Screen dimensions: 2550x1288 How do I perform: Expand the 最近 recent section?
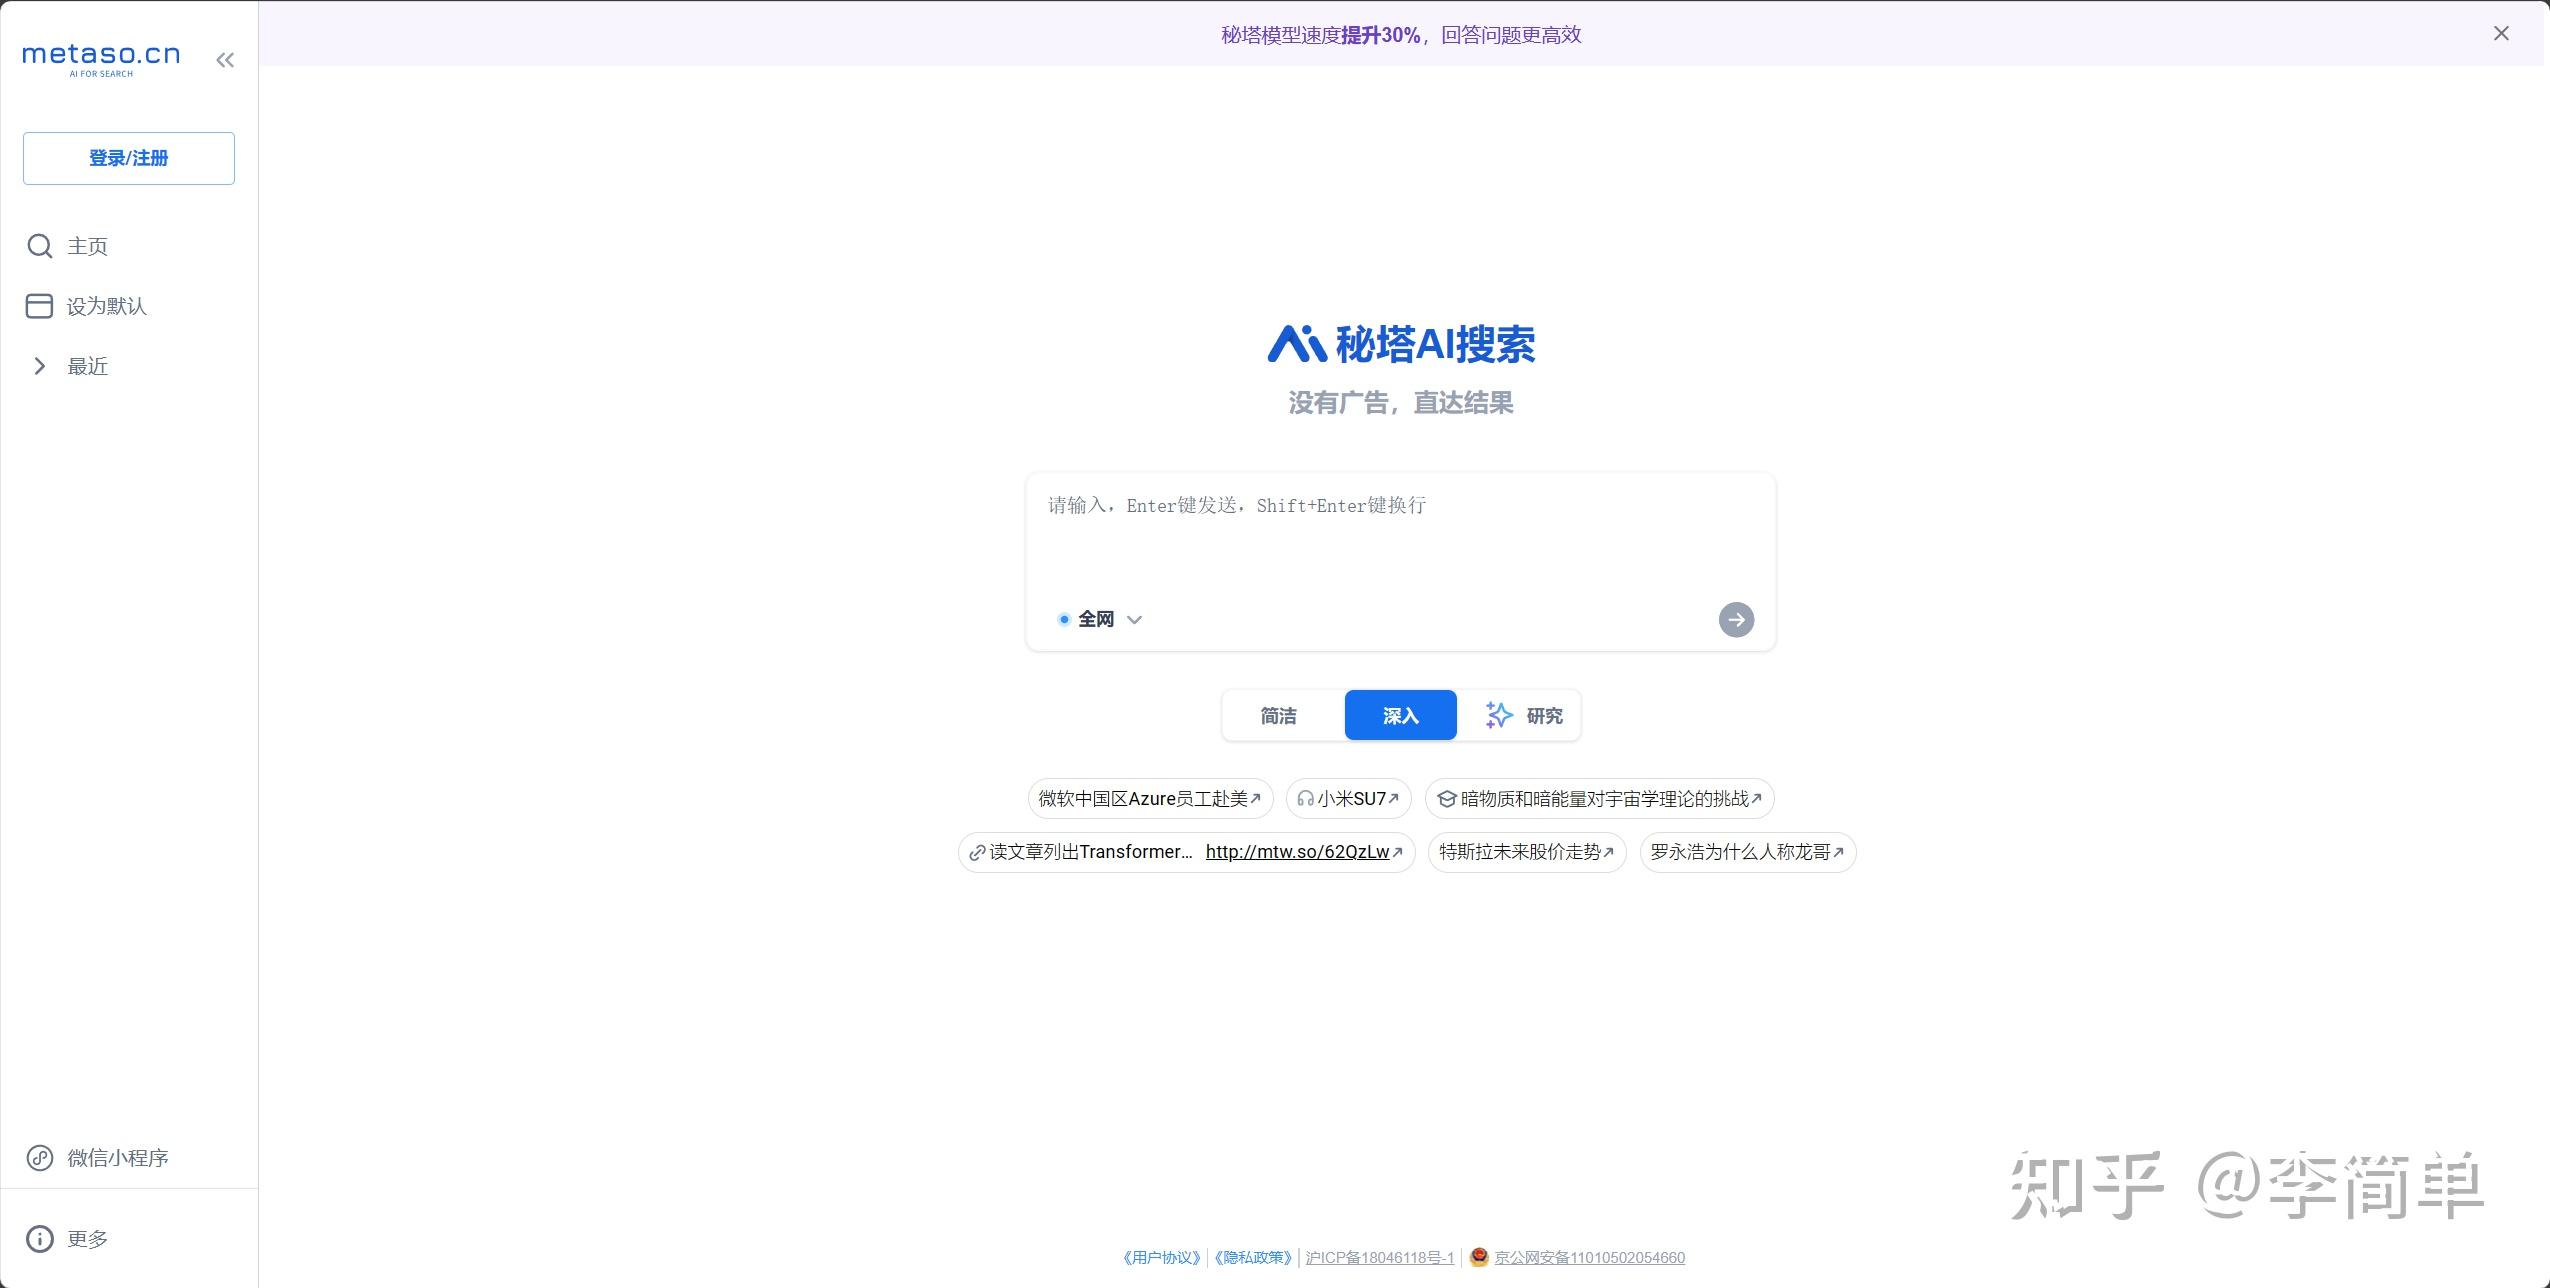pyautogui.click(x=67, y=366)
